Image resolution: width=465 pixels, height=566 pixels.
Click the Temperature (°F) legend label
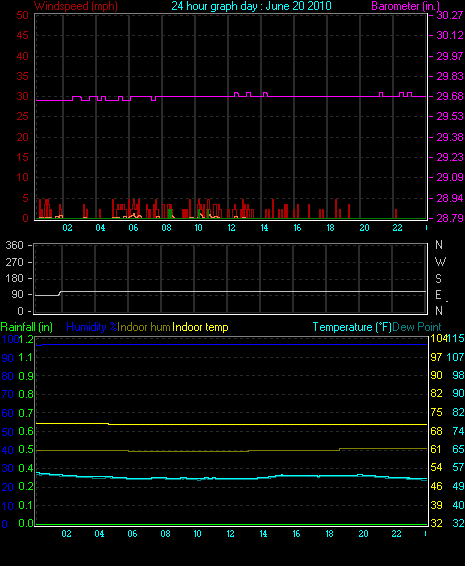[x=352, y=327]
